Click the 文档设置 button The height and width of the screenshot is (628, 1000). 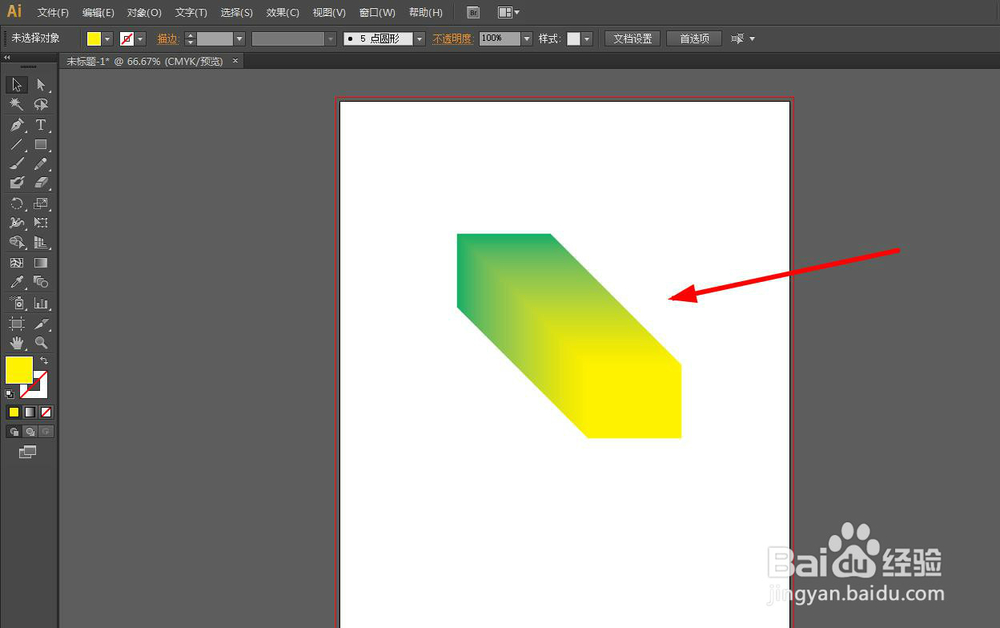(x=633, y=39)
